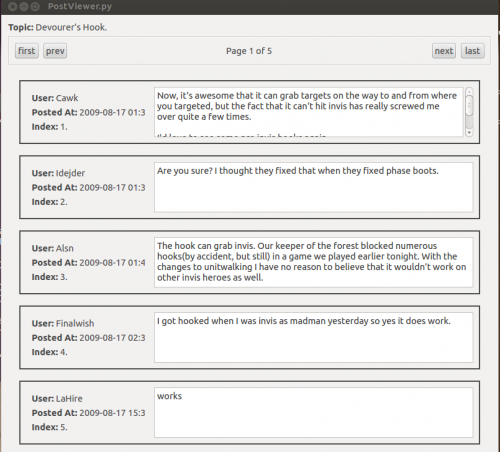This screenshot has width=500, height=452.
Task: Select Finalwish's post text area
Action: (314, 337)
